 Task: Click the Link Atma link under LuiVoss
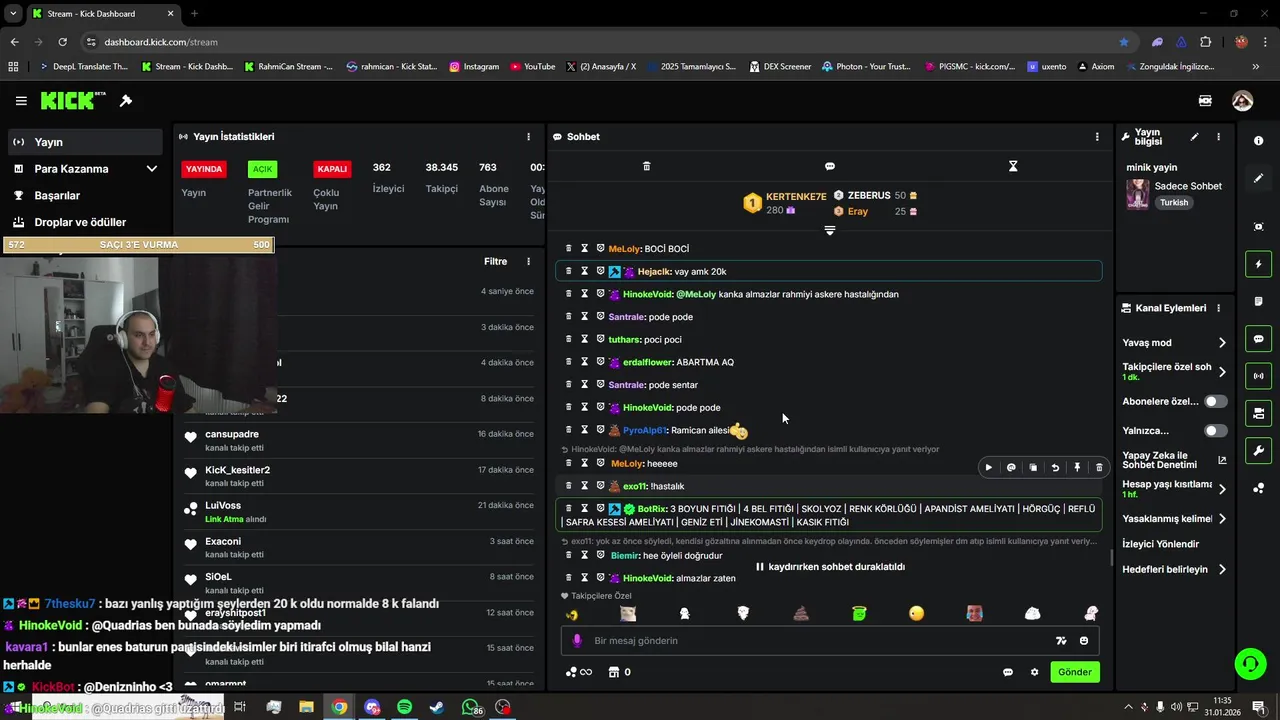[x=224, y=519]
